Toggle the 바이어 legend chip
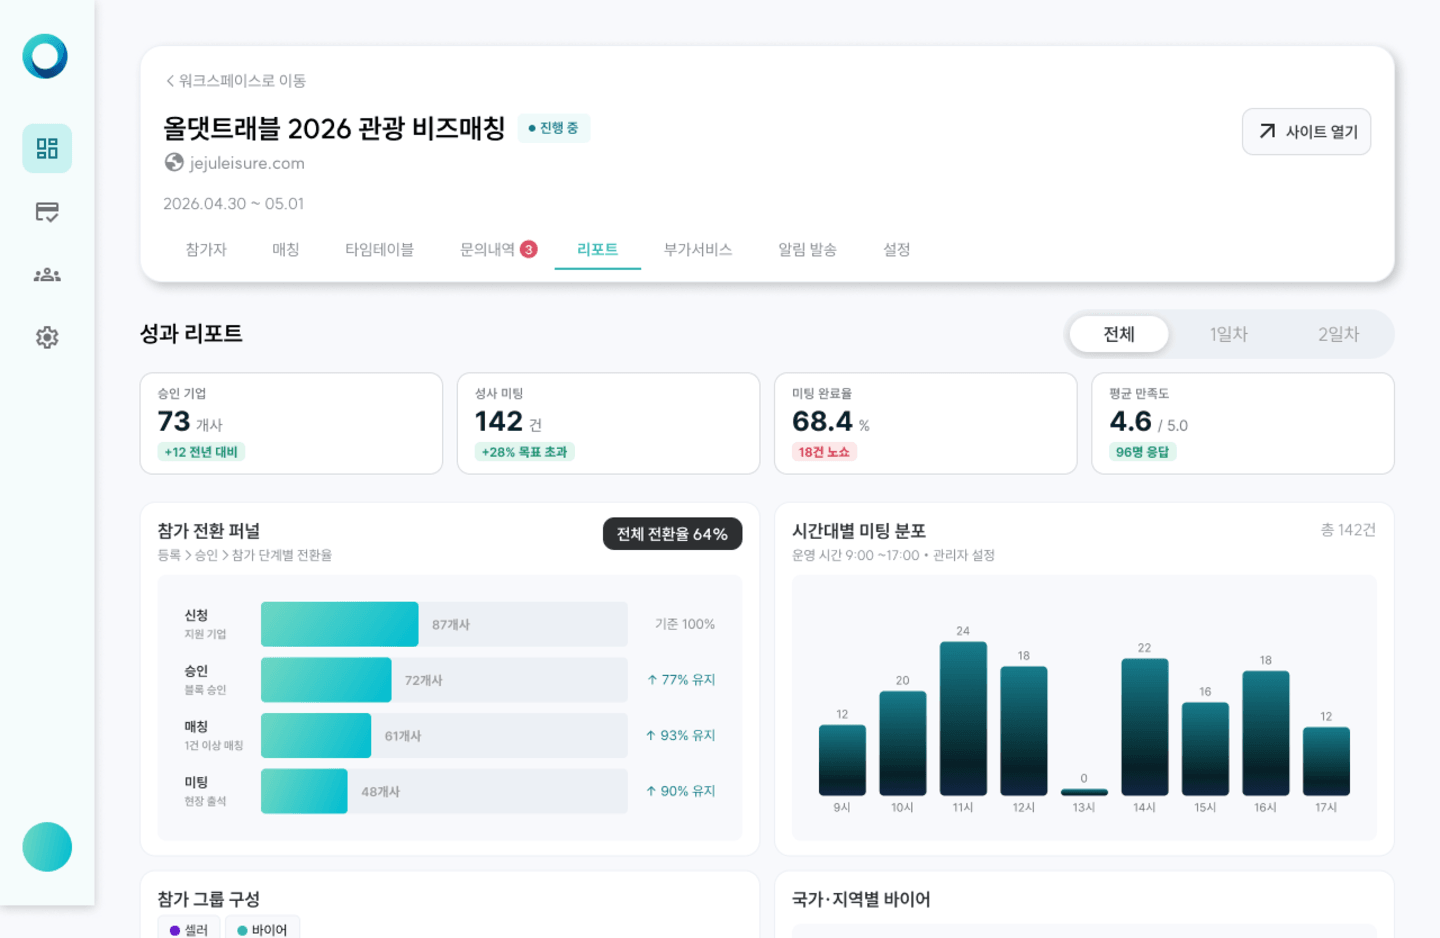Screen dimensions: 1440x938 coord(262,929)
